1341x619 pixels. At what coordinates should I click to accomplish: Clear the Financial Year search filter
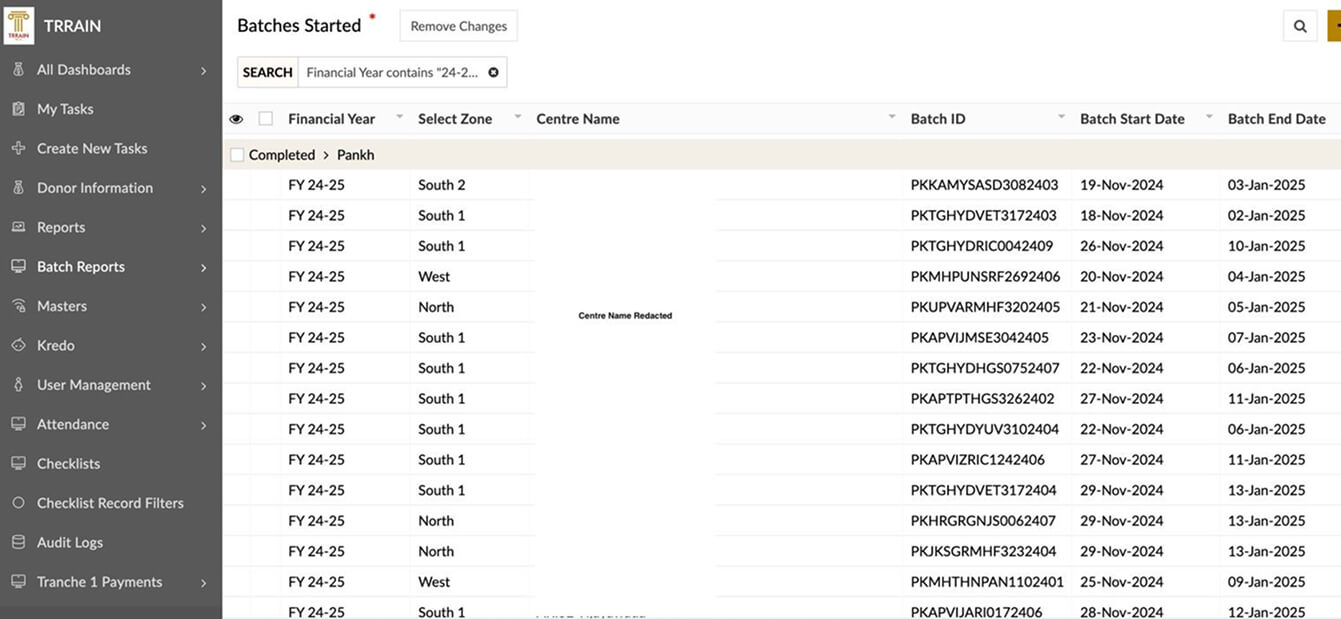pyautogui.click(x=493, y=72)
